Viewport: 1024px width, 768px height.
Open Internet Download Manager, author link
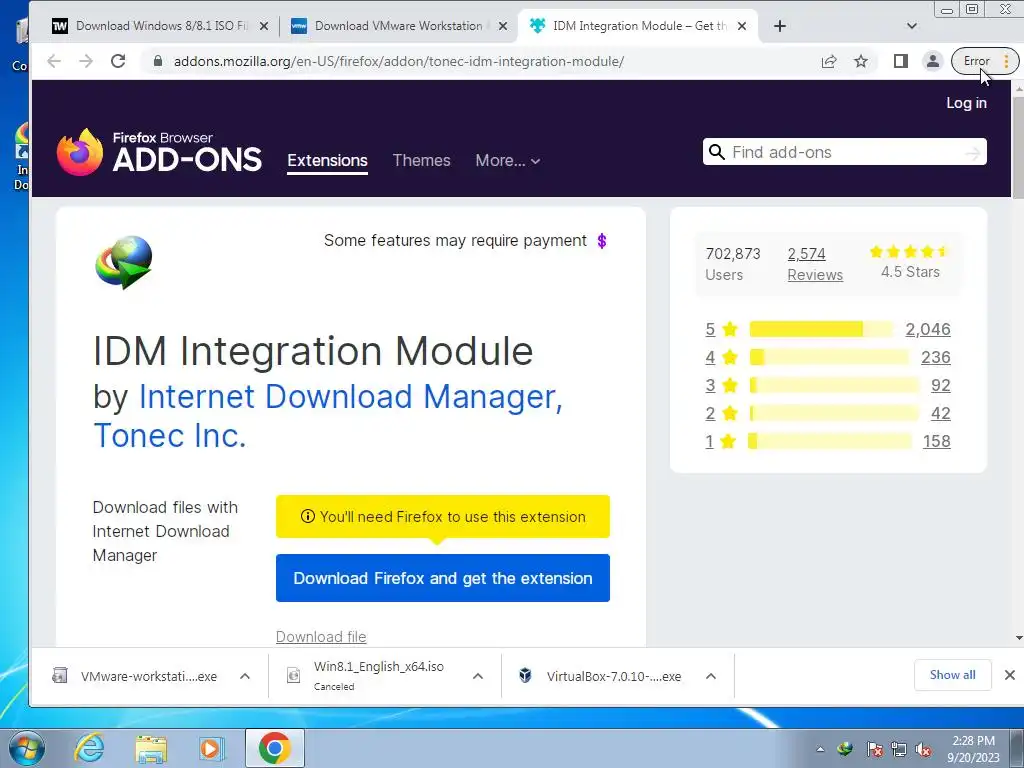351,396
